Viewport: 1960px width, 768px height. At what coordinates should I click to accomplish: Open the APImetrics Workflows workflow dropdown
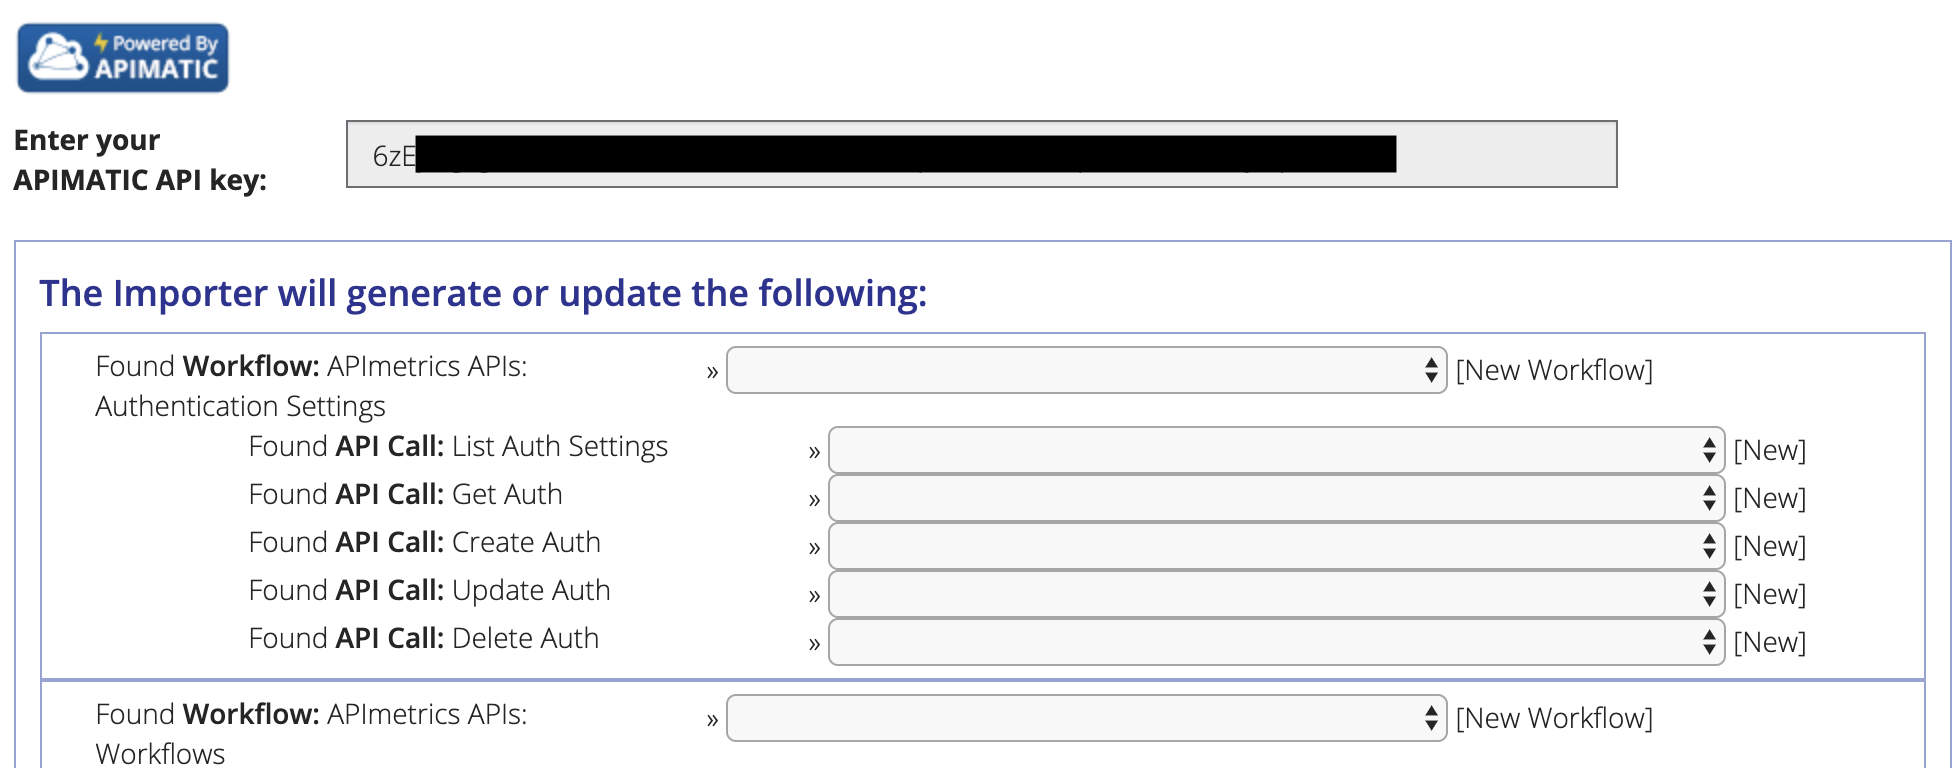tap(1086, 718)
